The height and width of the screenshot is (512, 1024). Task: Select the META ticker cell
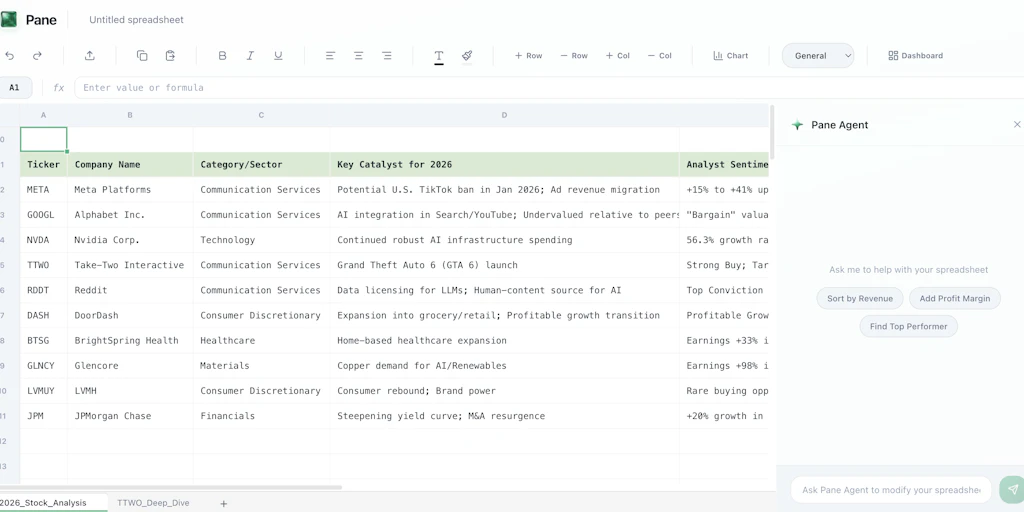(x=44, y=189)
